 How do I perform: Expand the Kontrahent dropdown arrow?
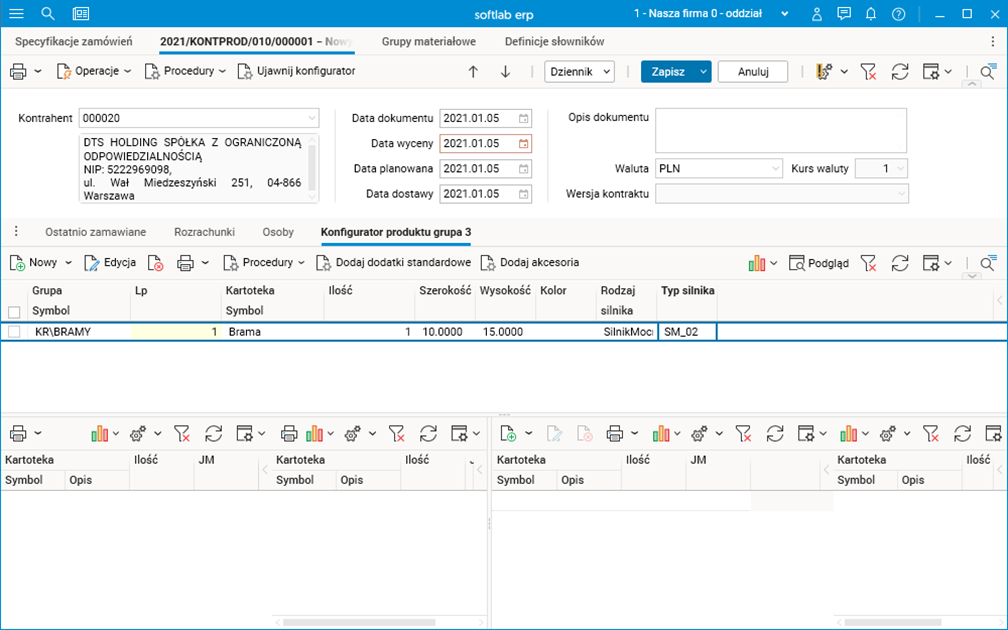312,118
